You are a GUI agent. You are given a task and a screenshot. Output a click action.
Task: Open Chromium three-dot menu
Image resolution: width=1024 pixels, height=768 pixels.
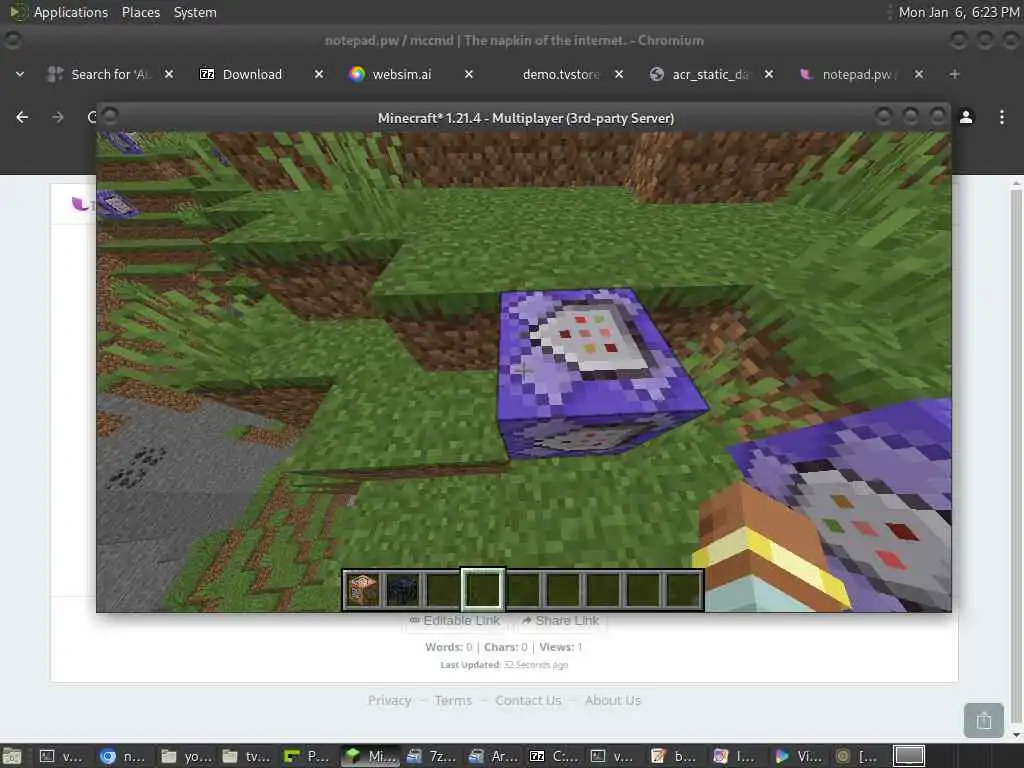1002,117
